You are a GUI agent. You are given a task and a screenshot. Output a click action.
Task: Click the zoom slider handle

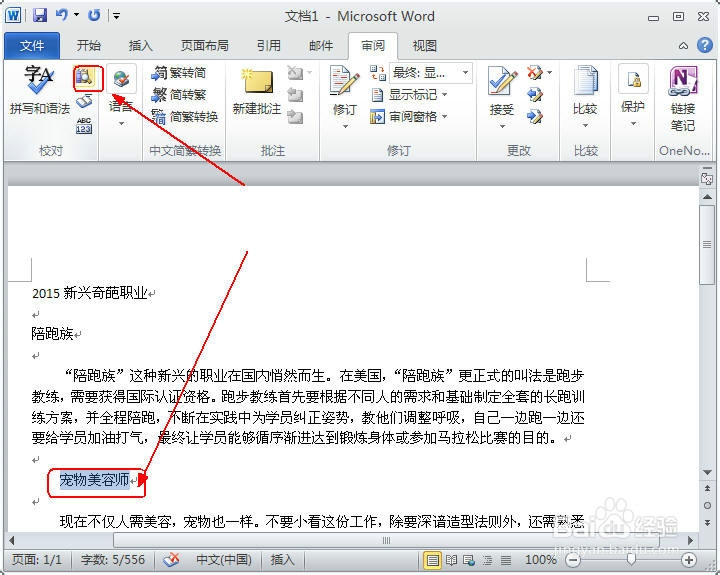[631, 559]
